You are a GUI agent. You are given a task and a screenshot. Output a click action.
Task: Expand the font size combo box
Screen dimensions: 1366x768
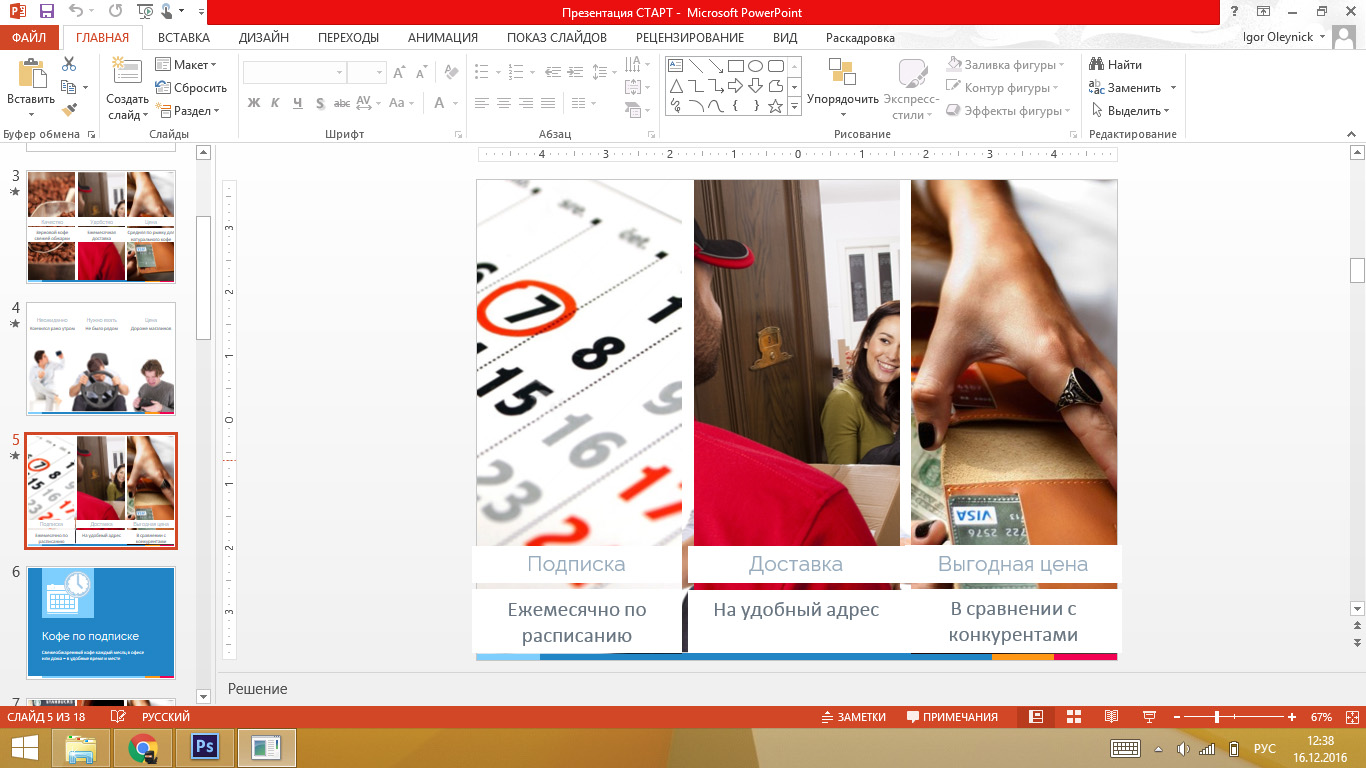coord(380,72)
